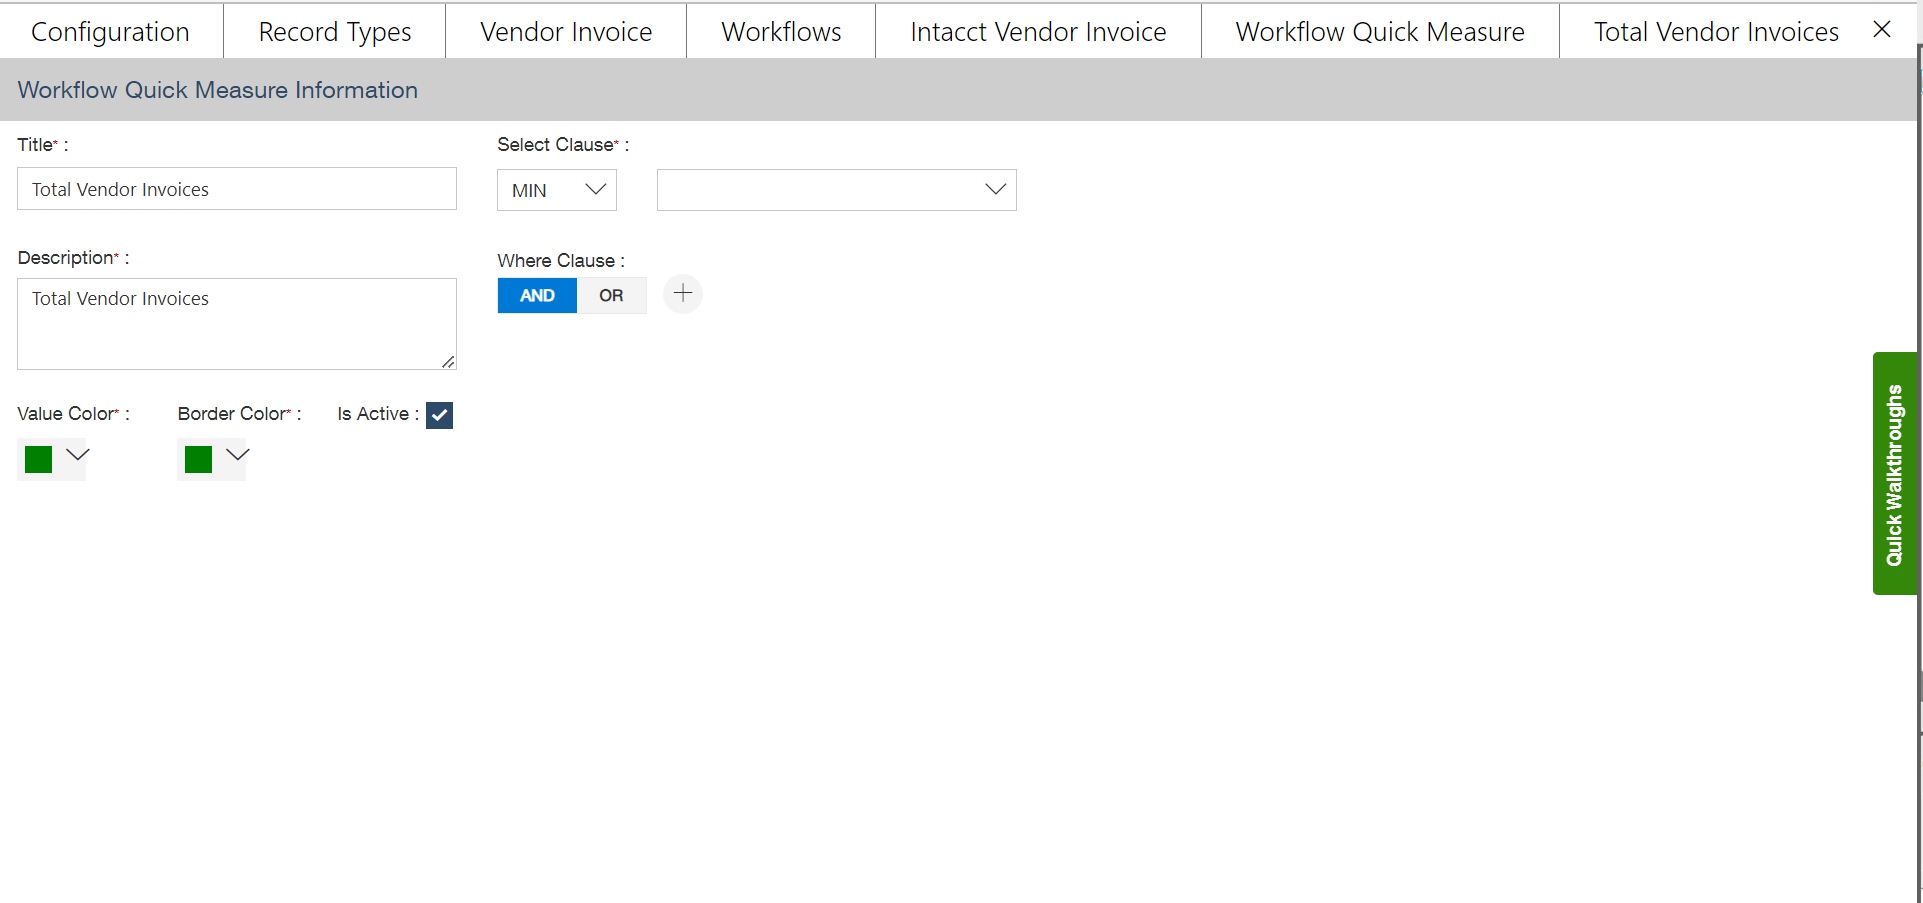Switch to the Record Types tab
1923x903 pixels.
[x=335, y=32]
